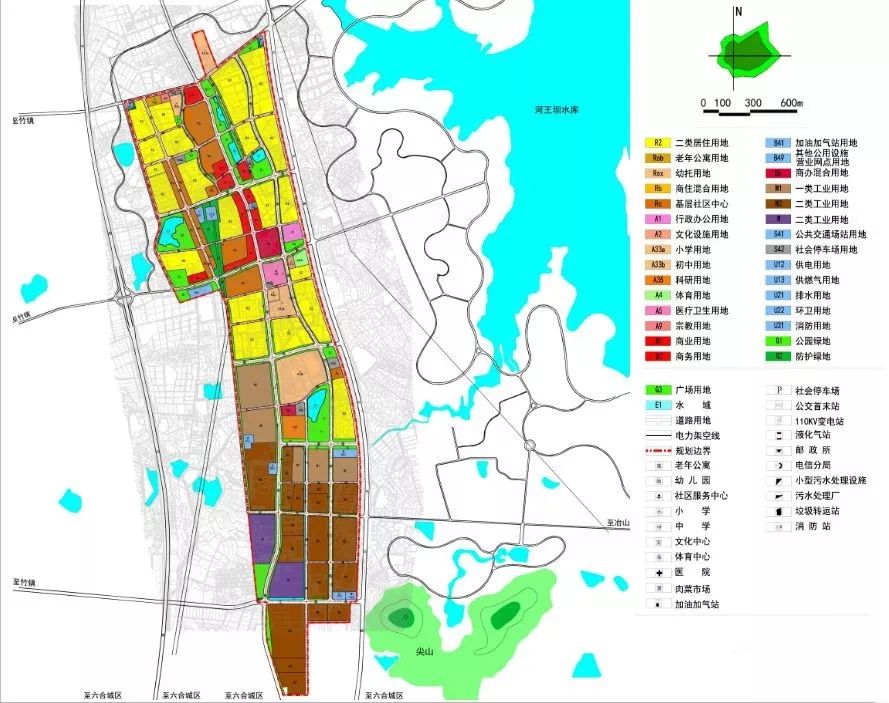Viewport: 889px width, 703px height.
Task: Select the U31 消防用地 swatch
Action: (779, 326)
